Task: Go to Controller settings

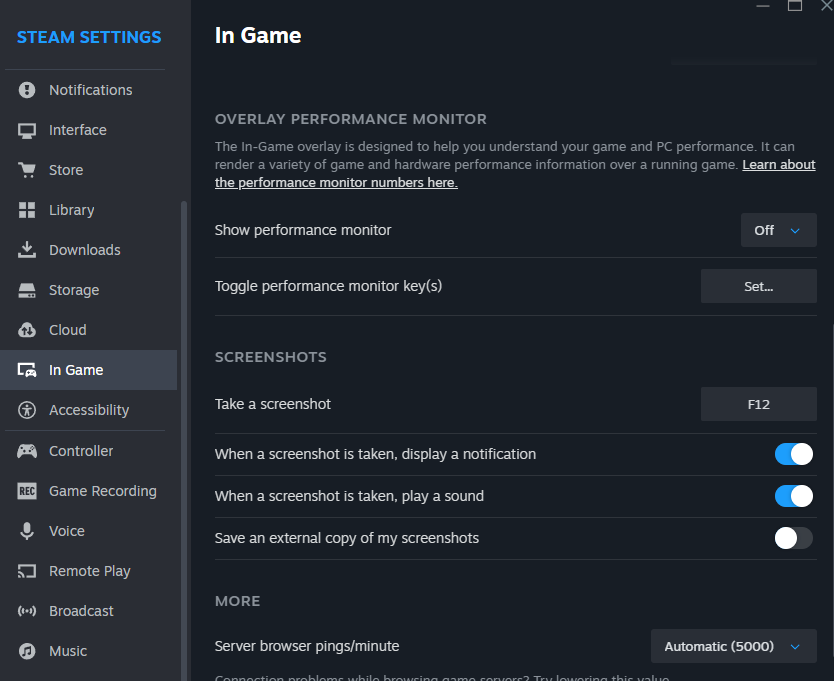Action: point(88,451)
